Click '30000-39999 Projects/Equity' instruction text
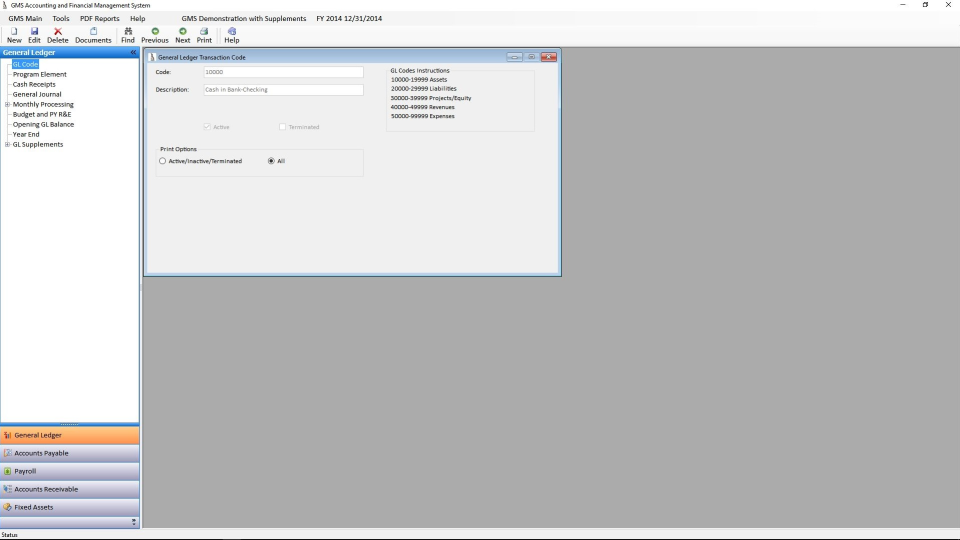The width and height of the screenshot is (960, 540). click(x=431, y=98)
